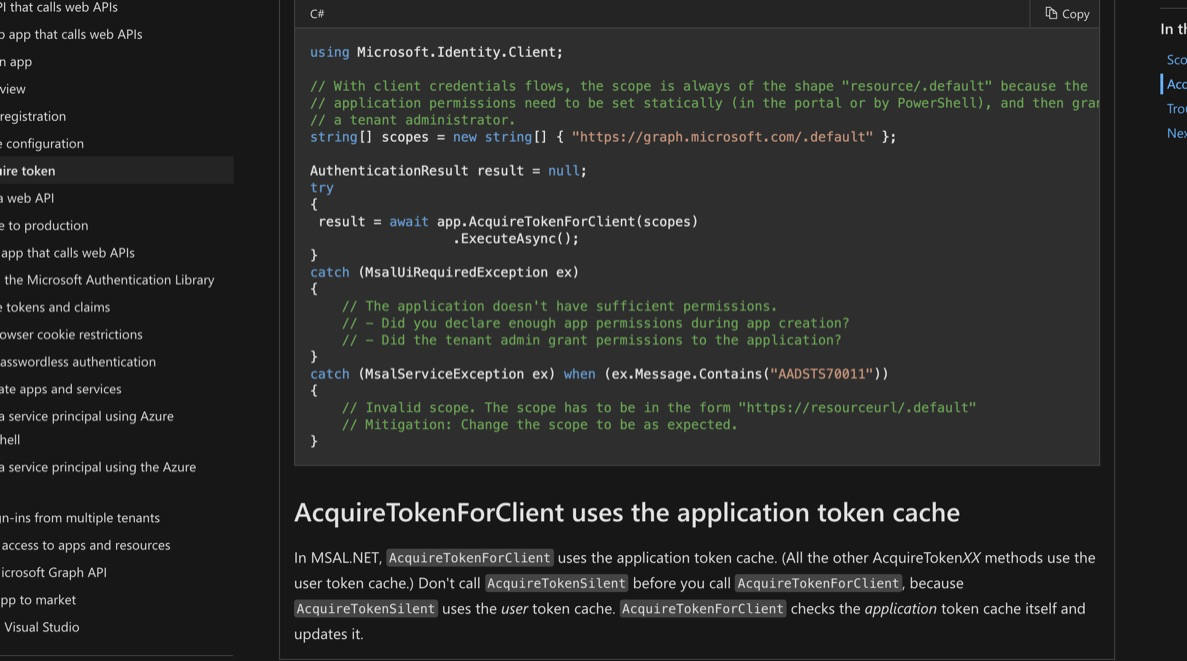Open the "ins from multiple tenants" navigation entry

pos(80,518)
